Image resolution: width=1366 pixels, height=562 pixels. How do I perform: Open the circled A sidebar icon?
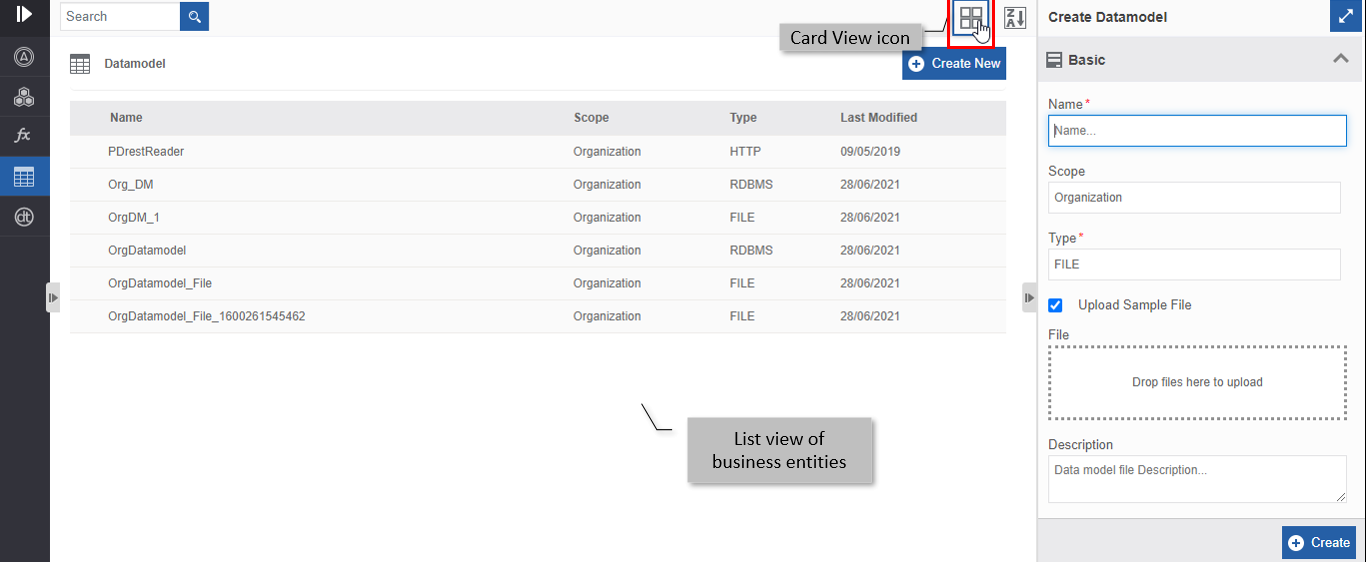(x=24, y=57)
